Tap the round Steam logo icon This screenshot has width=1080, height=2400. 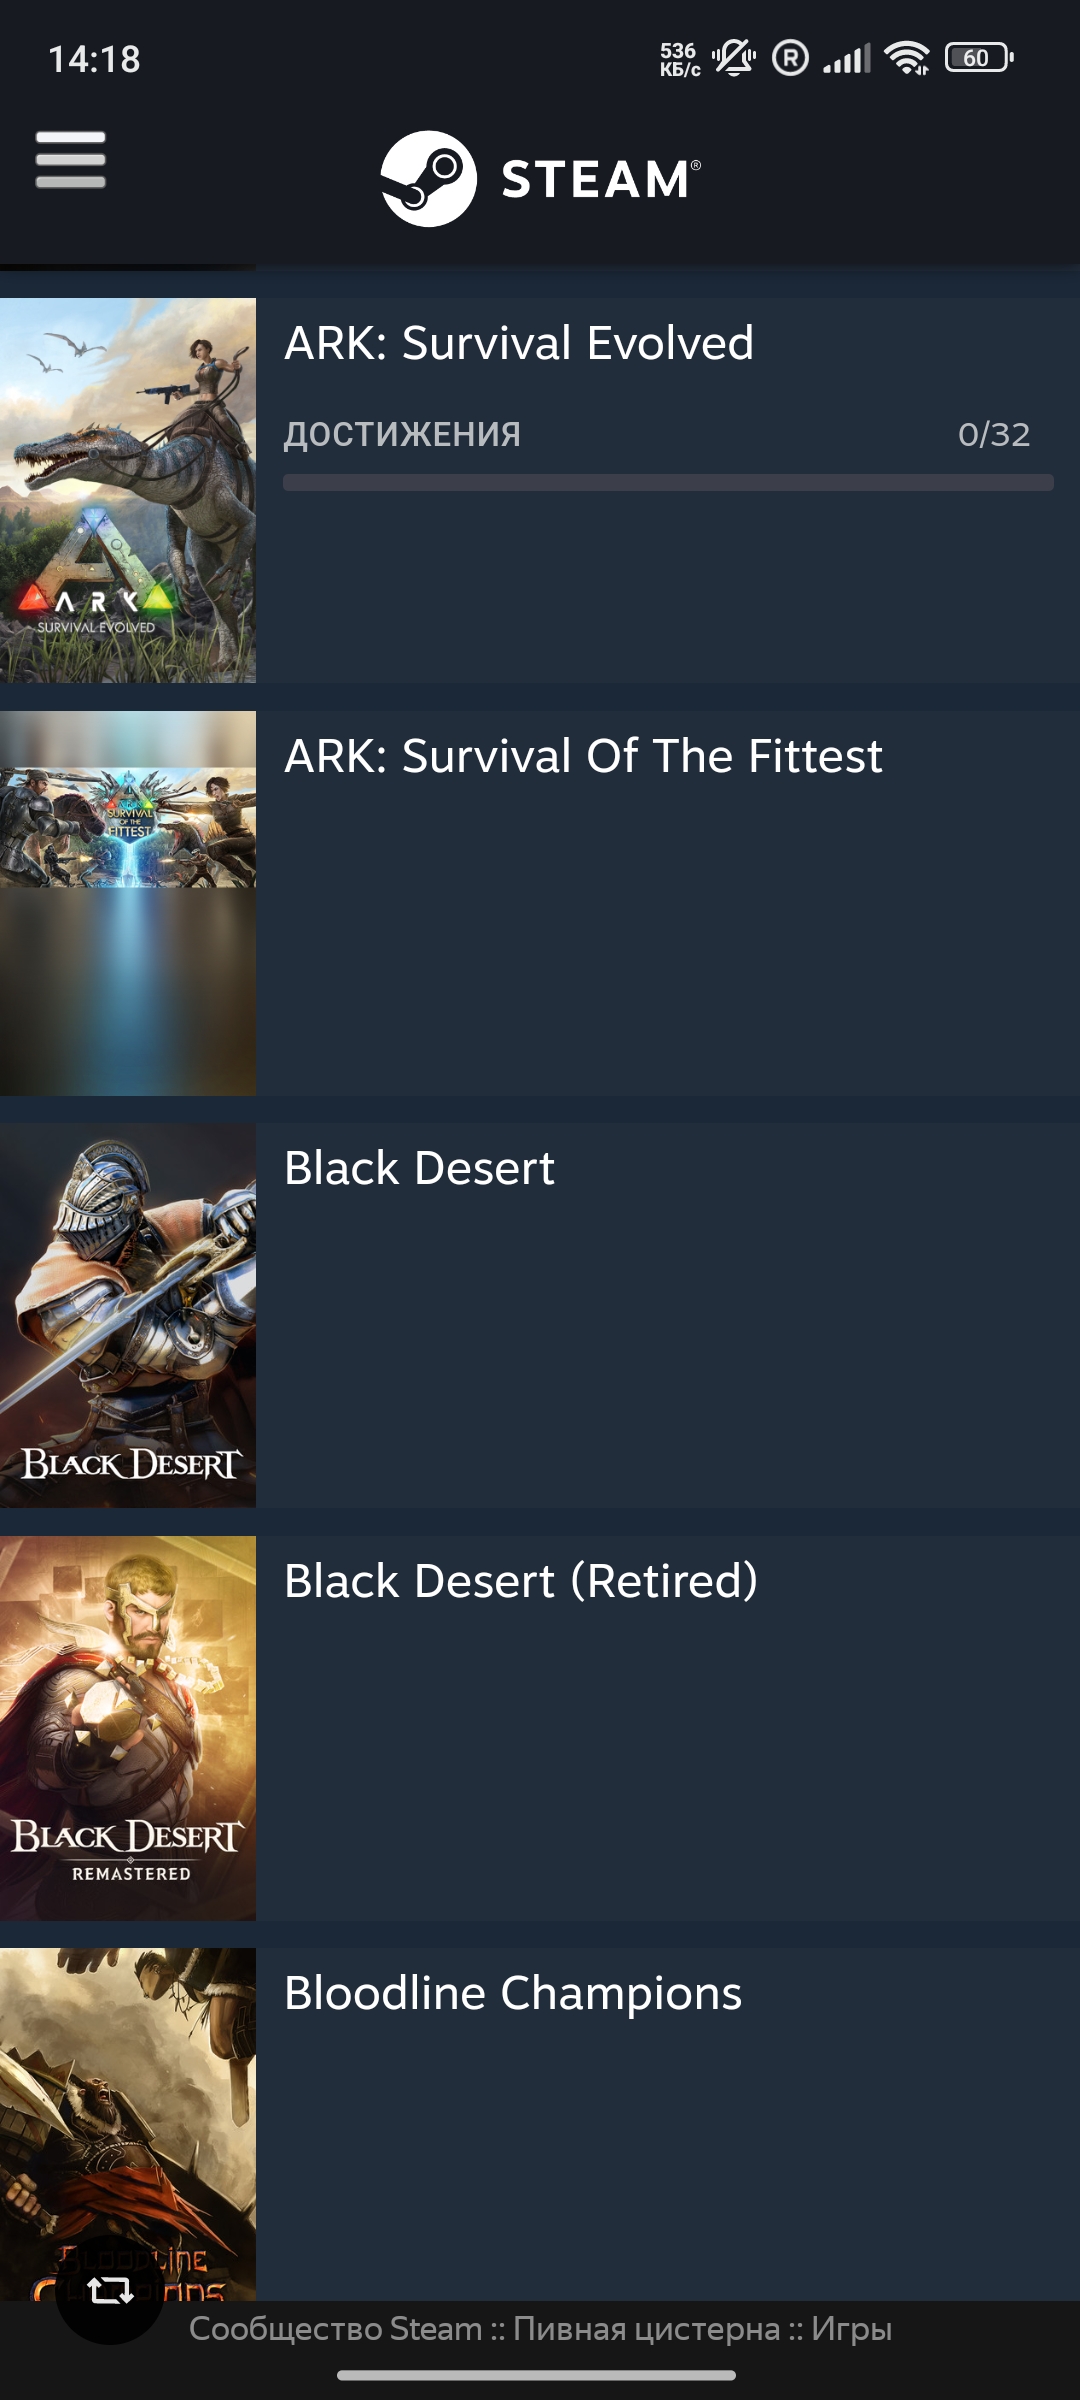pyautogui.click(x=429, y=179)
